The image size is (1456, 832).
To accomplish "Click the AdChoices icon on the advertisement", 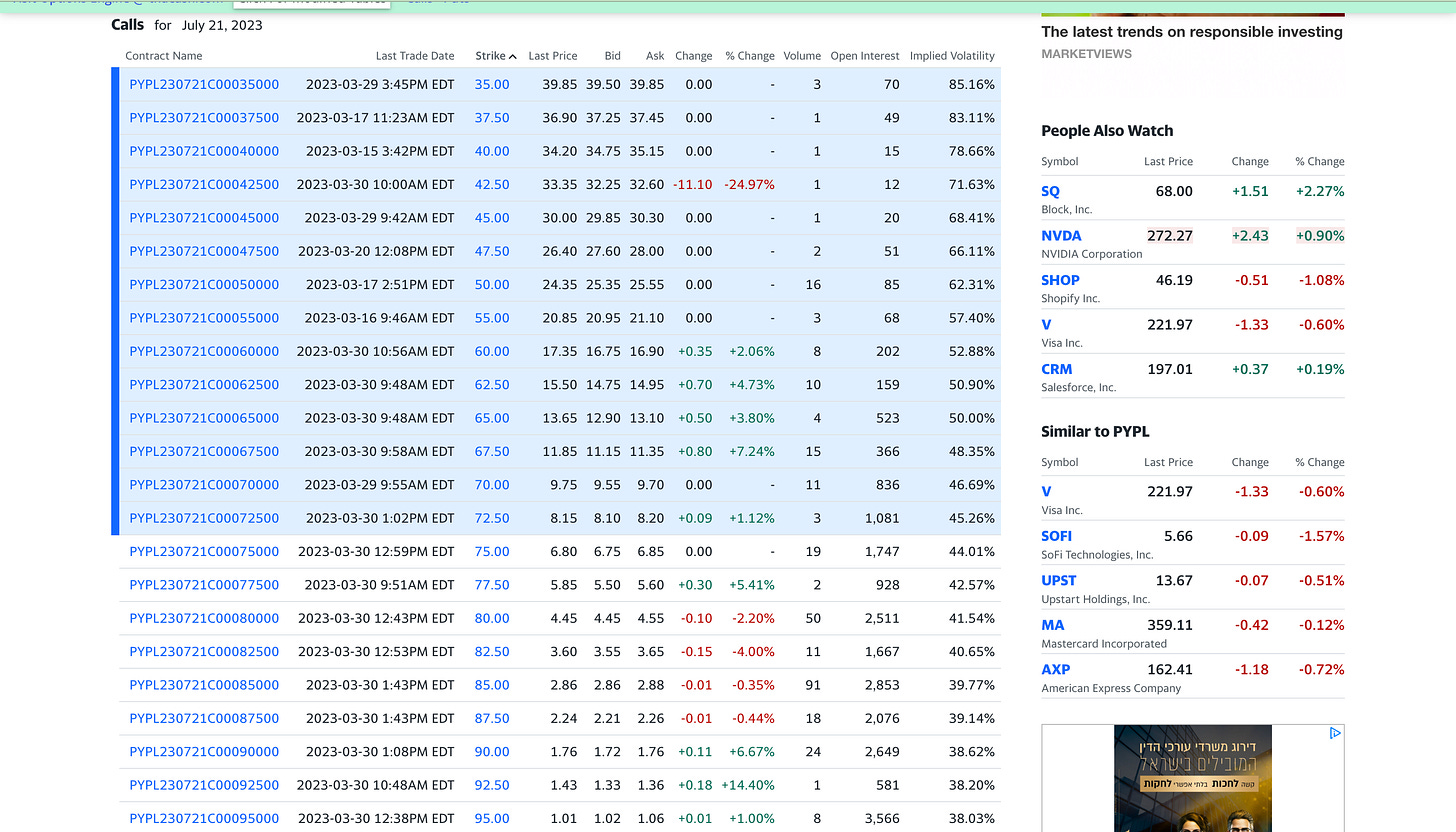I will pyautogui.click(x=1335, y=733).
